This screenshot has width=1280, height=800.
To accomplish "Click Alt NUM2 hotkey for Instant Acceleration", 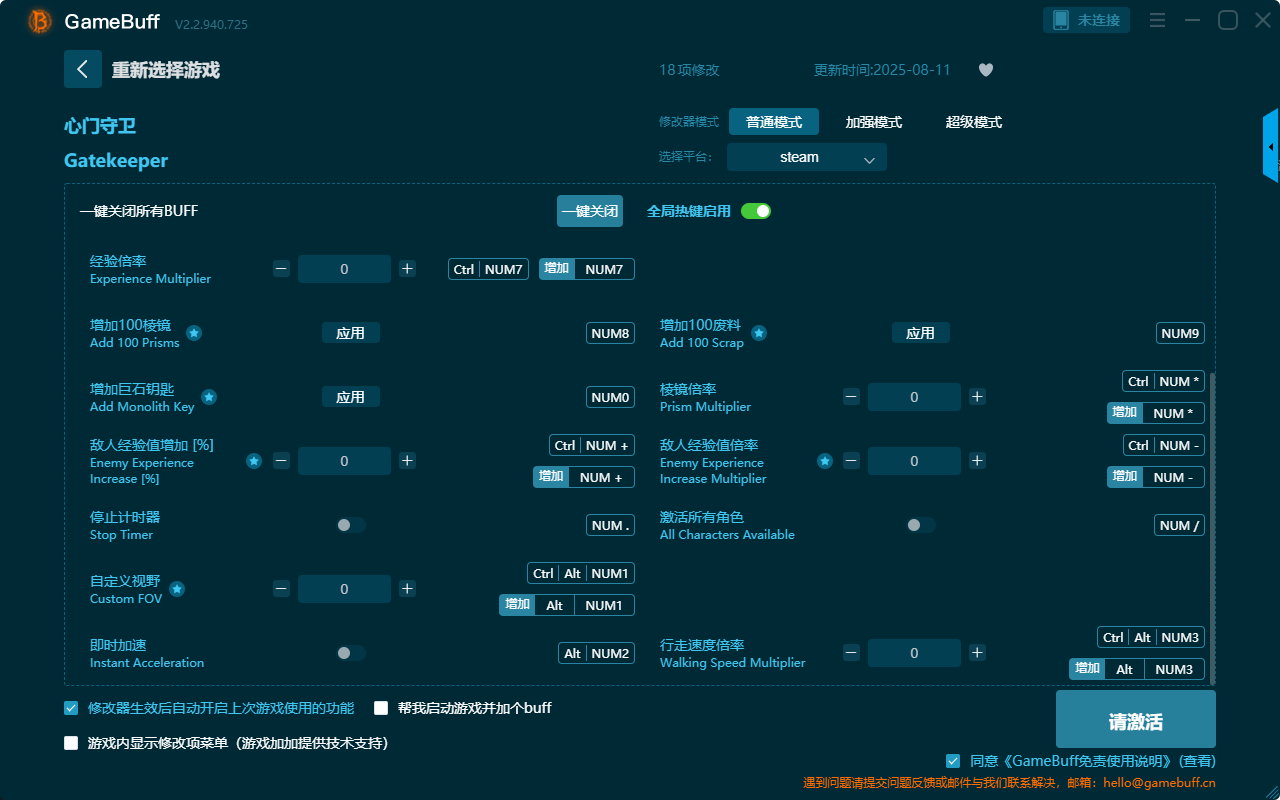I will pyautogui.click(x=596, y=653).
